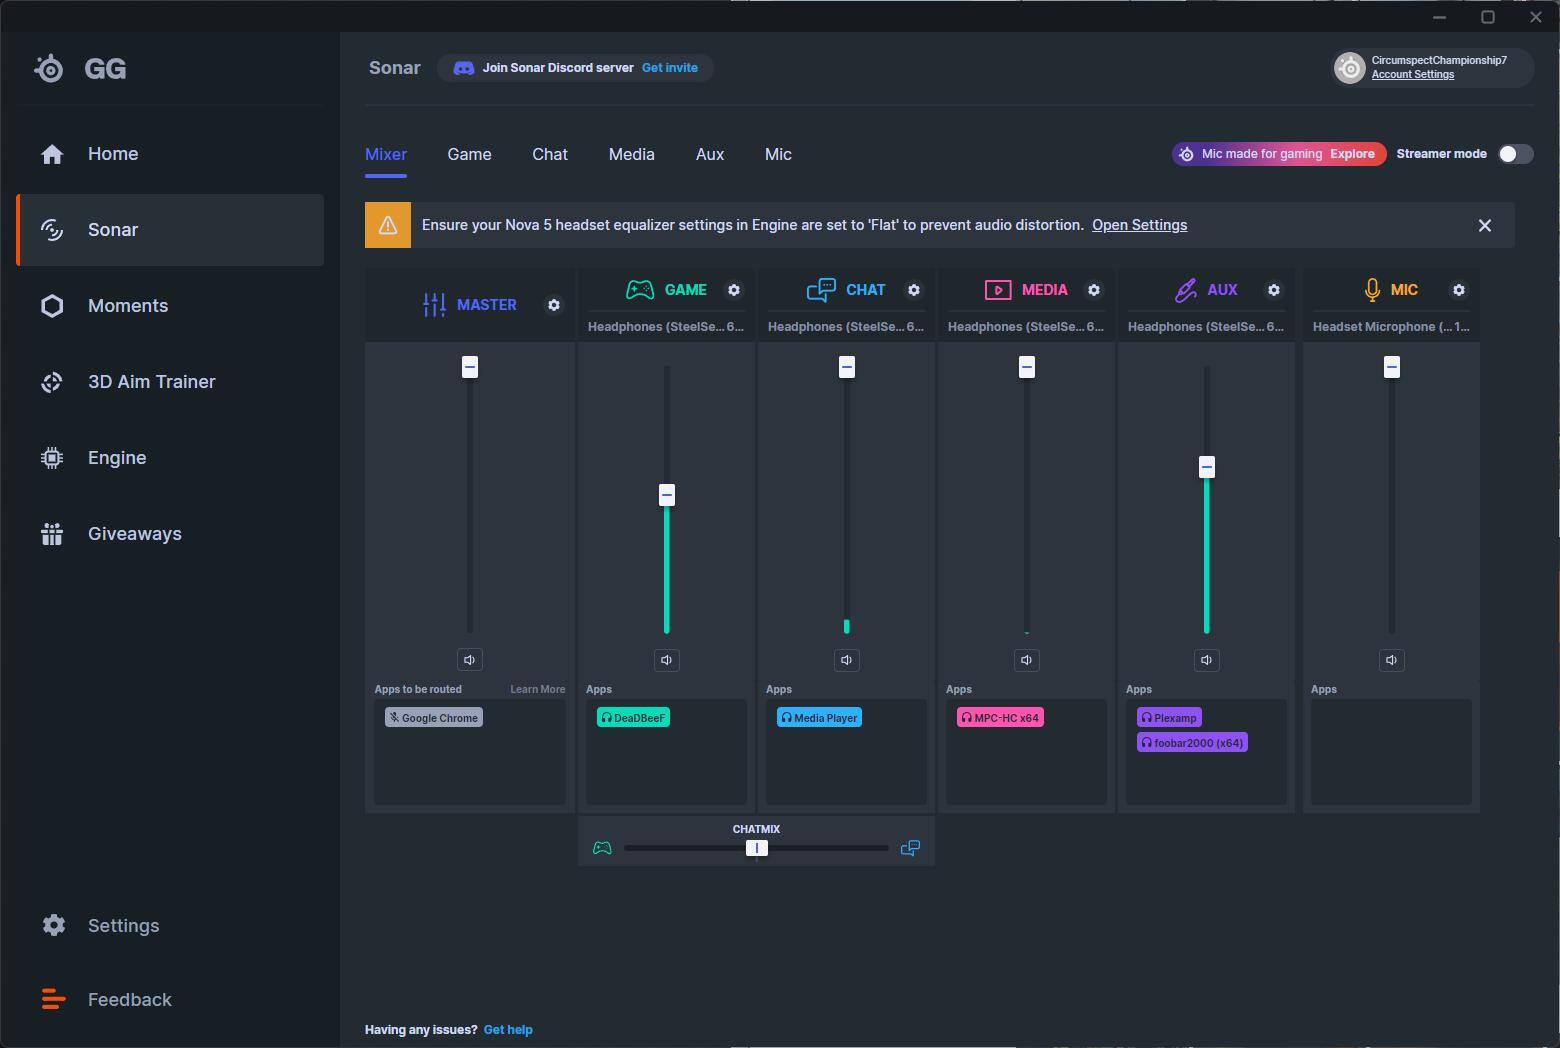Switch to the Aux tab
This screenshot has height=1048, width=1560.
709,154
